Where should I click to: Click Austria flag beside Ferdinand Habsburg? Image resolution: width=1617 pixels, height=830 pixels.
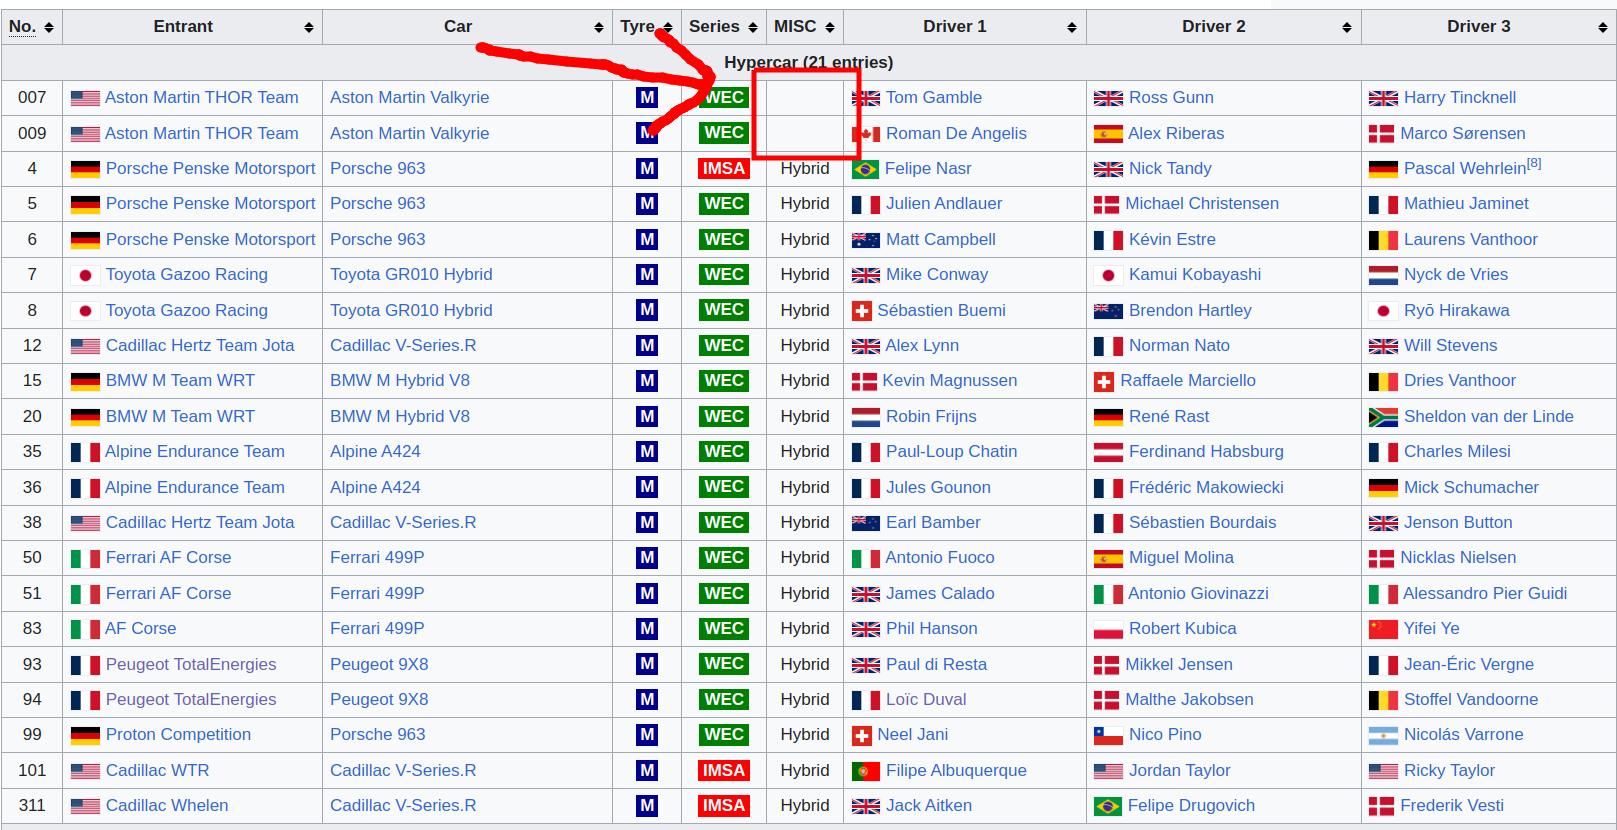(1108, 452)
